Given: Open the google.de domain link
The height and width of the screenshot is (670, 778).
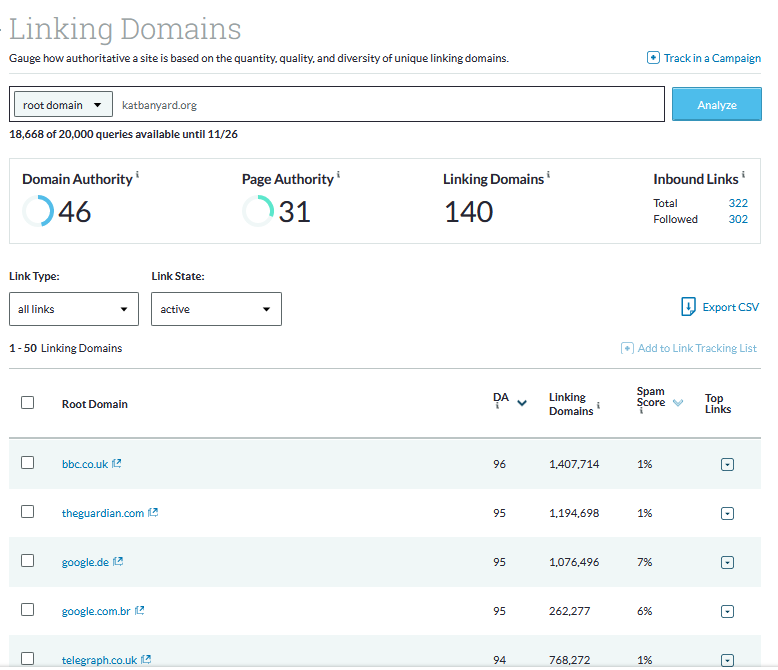Looking at the screenshot, I should click(x=85, y=562).
